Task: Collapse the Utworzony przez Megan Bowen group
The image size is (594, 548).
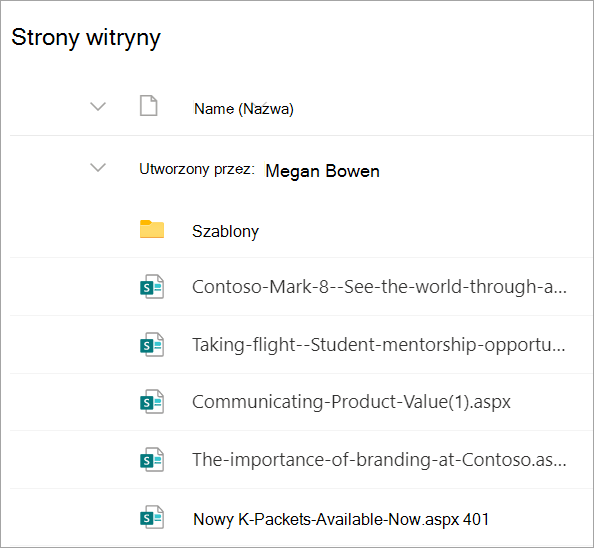Action: [x=98, y=167]
